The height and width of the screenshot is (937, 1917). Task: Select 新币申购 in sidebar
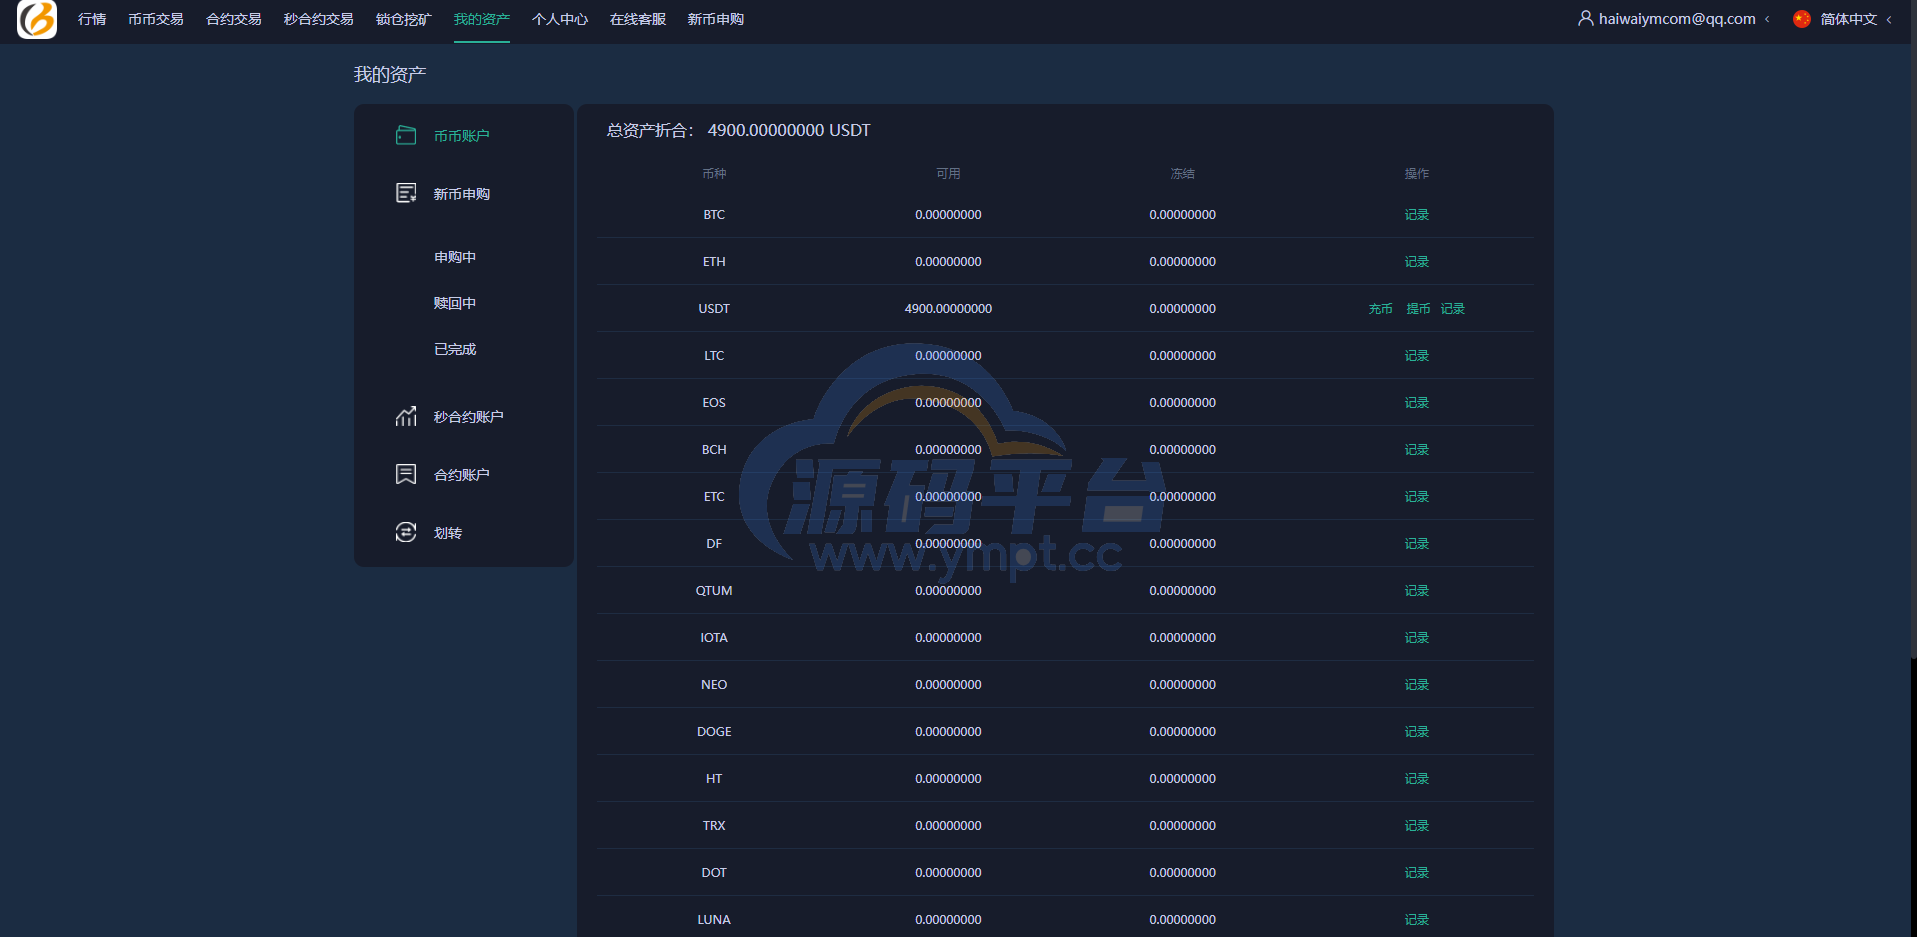point(462,194)
